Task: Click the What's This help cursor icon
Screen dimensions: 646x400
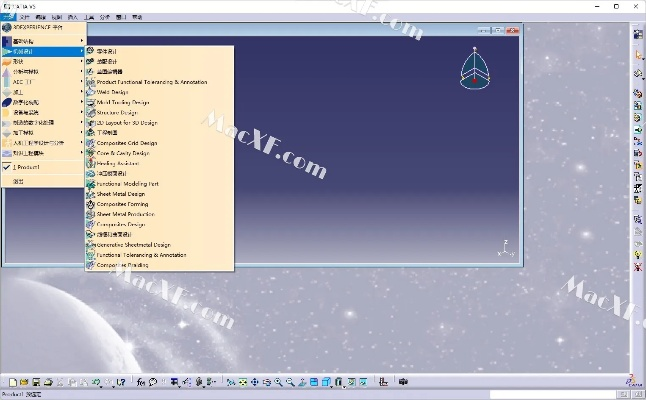Action: point(121,382)
